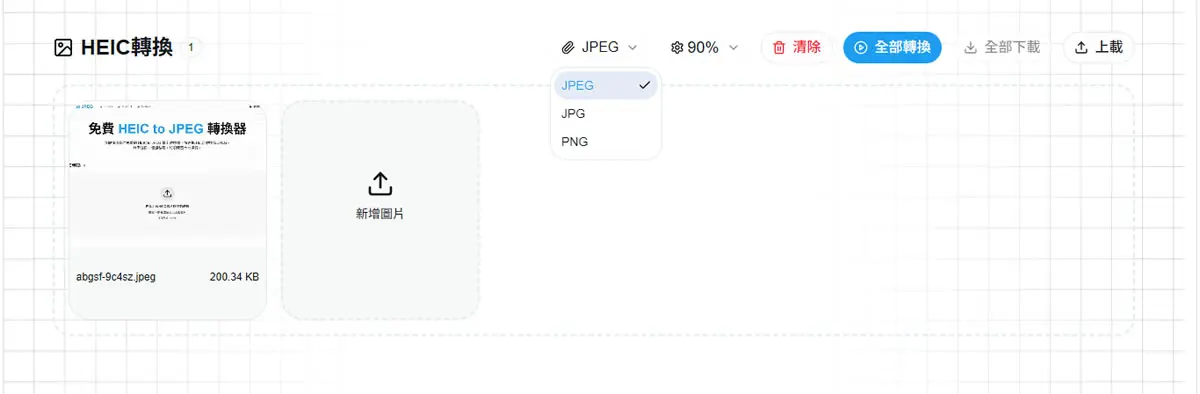Screen dimensions: 1200x394
Task: Click the quality gear icon
Action: 677,47
